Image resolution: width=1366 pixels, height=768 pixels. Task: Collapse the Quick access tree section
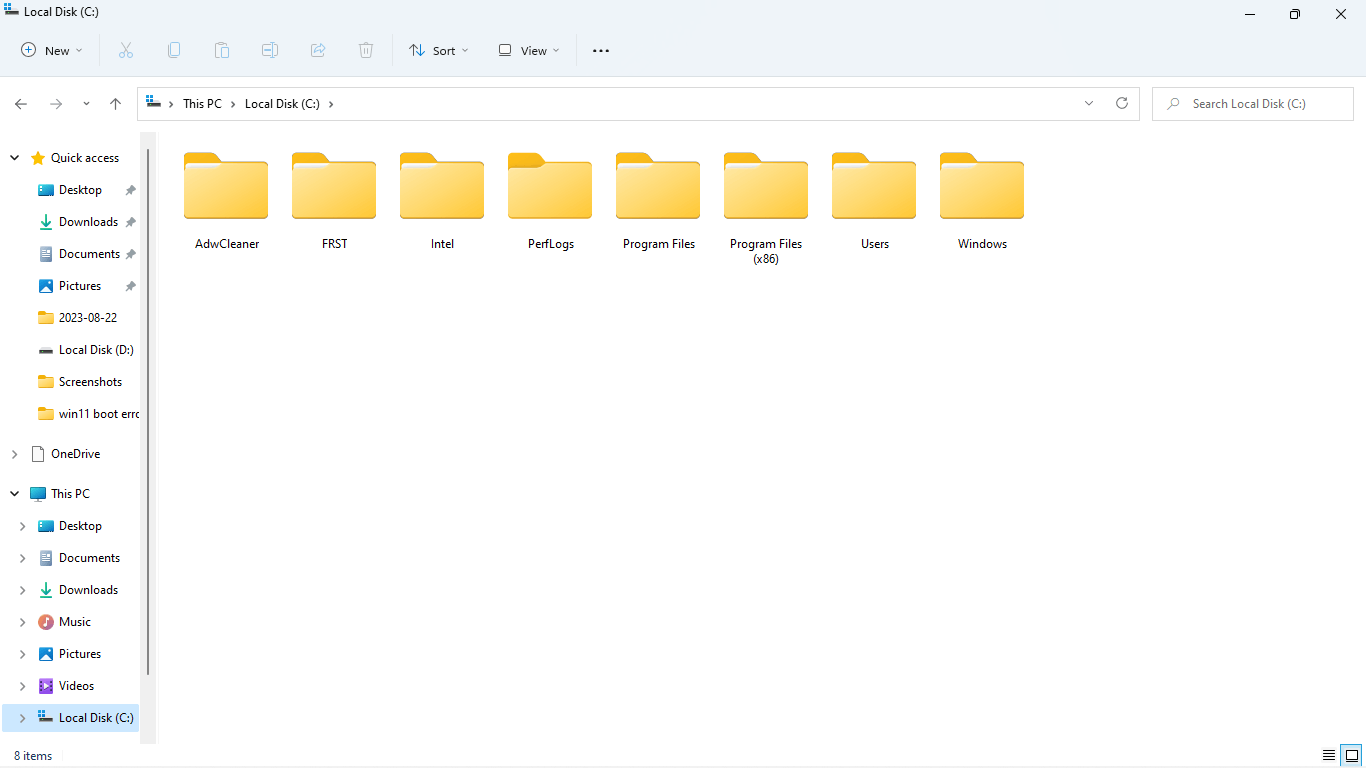(14, 158)
